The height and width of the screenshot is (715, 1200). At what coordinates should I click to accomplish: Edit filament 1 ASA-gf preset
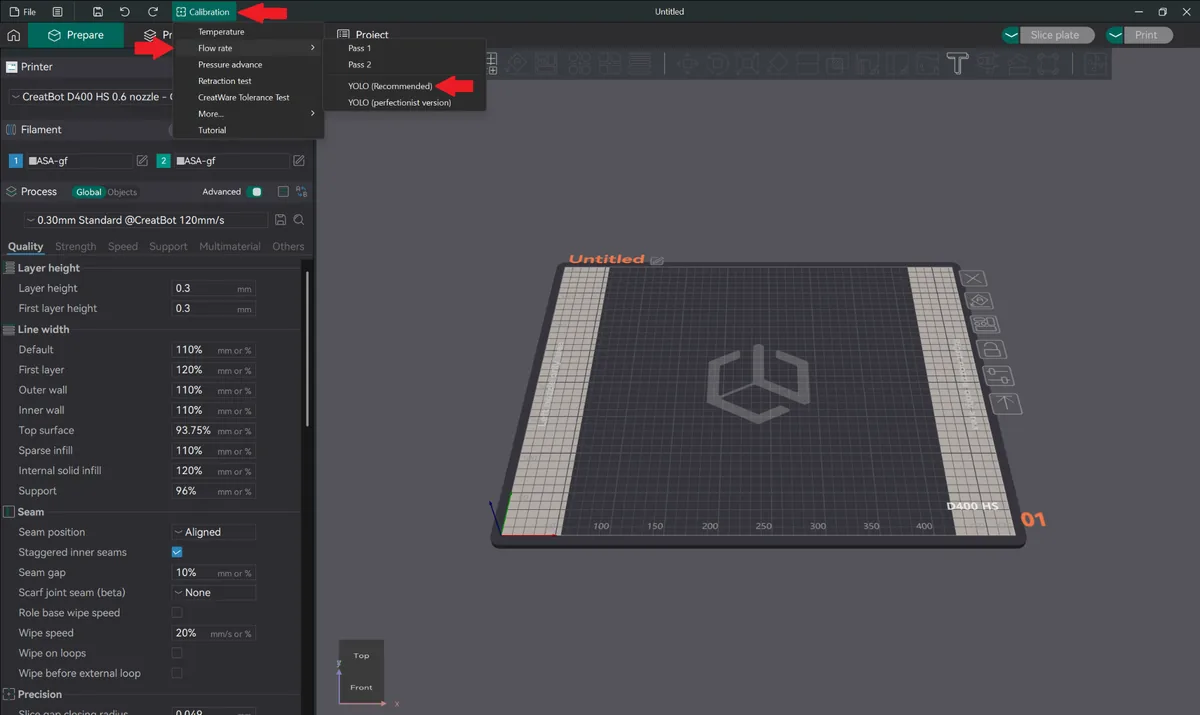click(x=142, y=161)
